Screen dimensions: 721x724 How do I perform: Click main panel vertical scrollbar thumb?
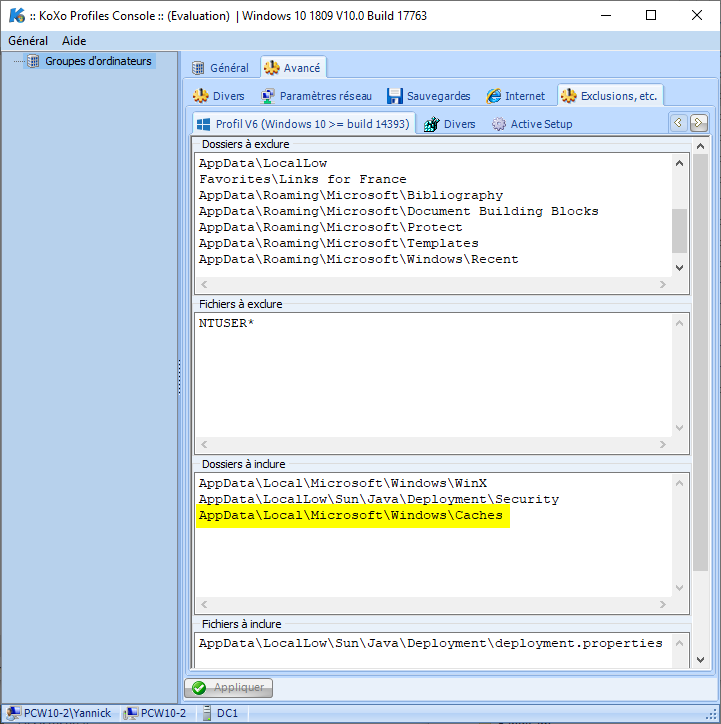tap(700, 362)
